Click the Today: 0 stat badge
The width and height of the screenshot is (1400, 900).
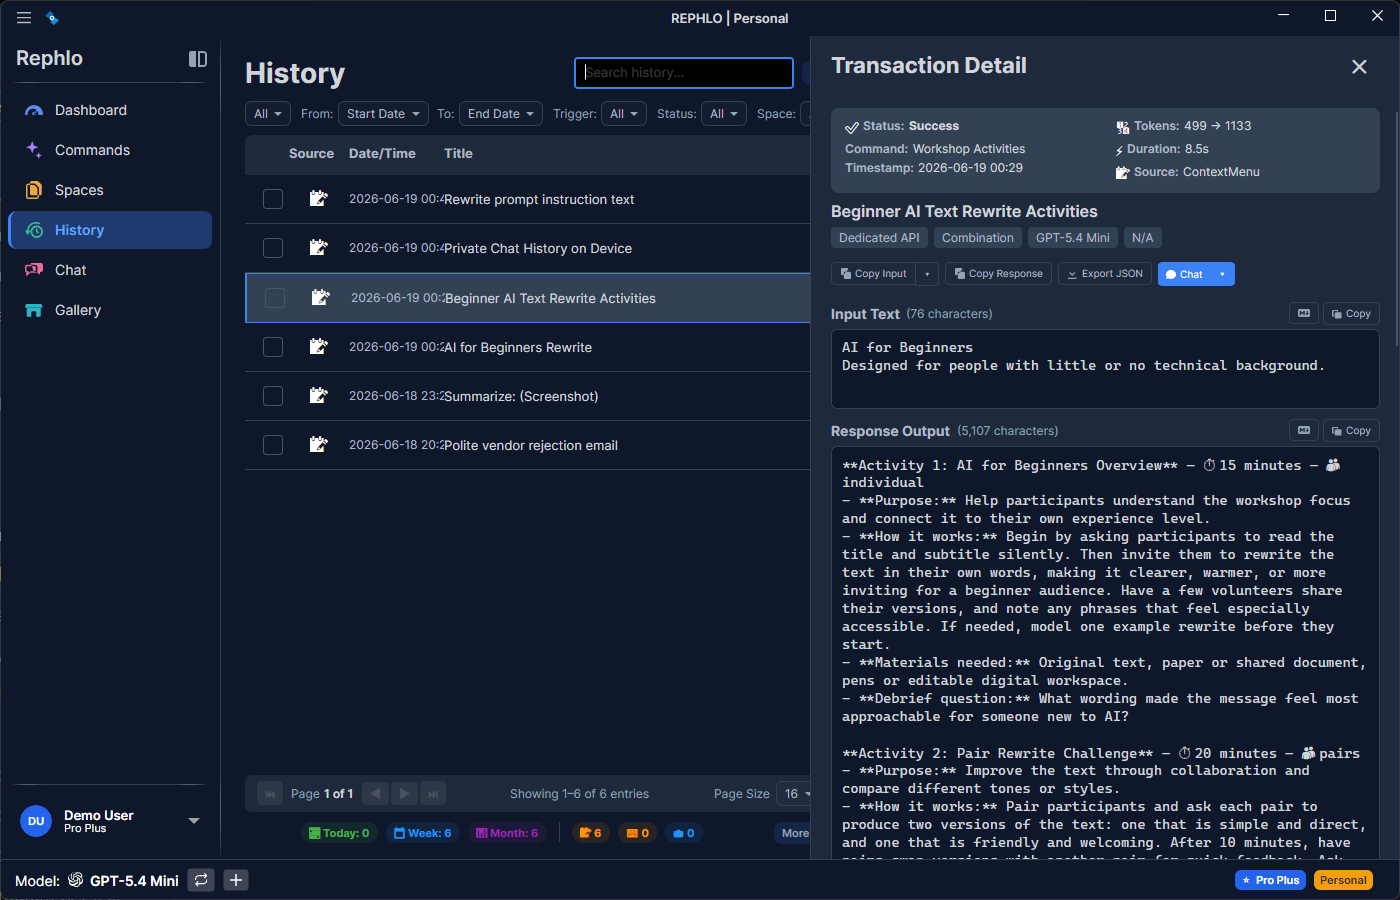click(x=339, y=833)
